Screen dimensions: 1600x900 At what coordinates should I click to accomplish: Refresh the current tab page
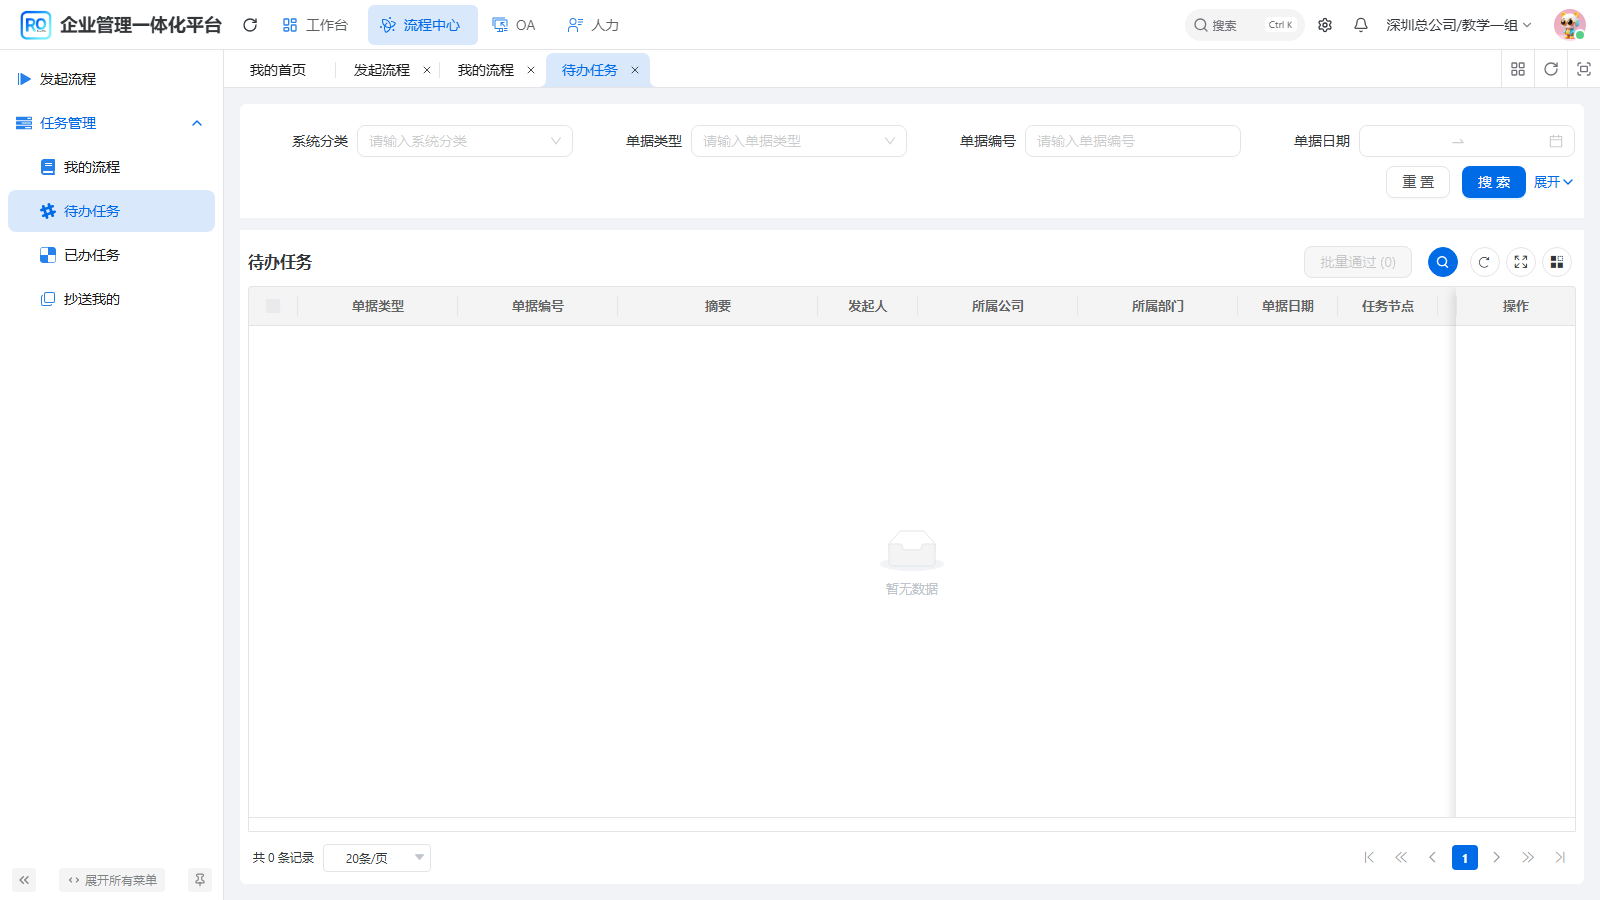1551,69
